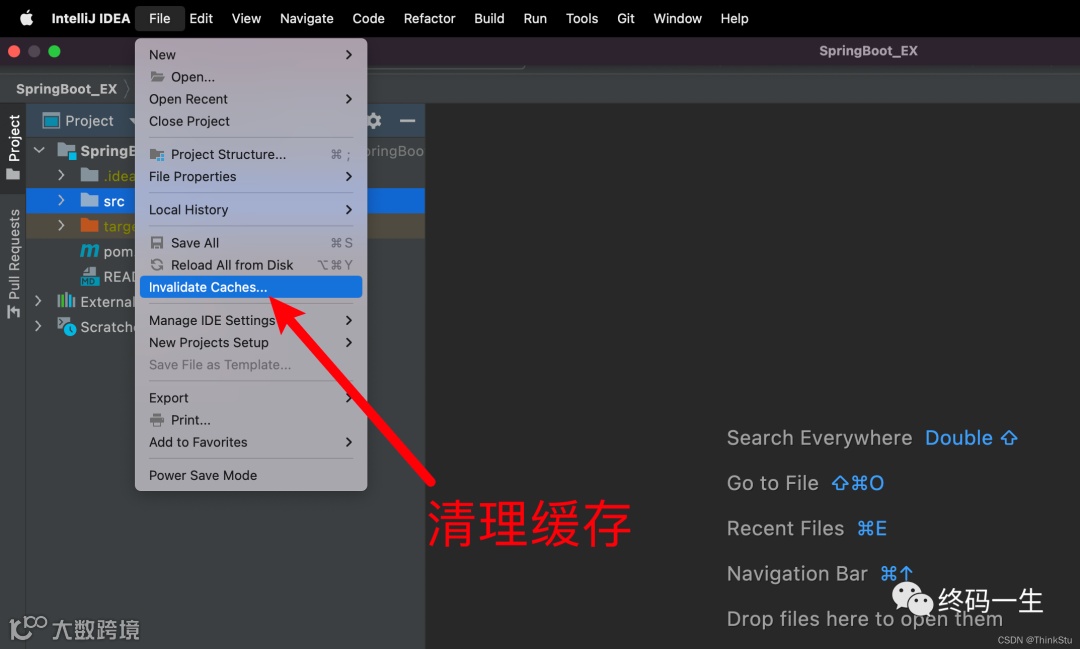Toggle Power Save Mode
The height and width of the screenshot is (649, 1080).
pyautogui.click(x=251, y=475)
